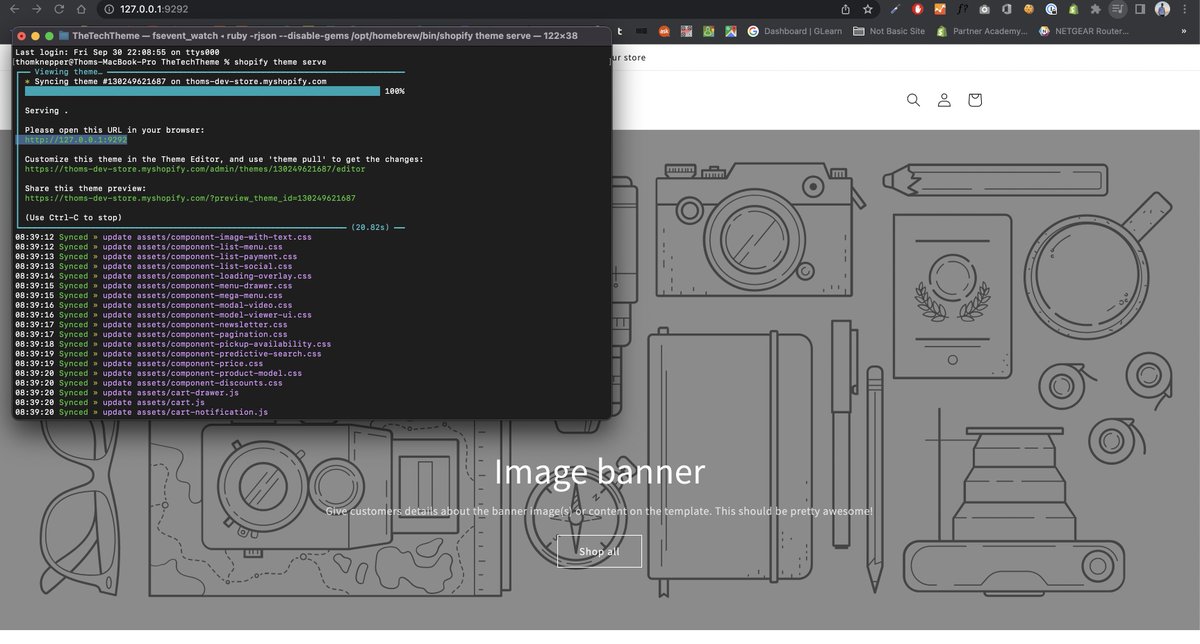Open the Extensions puzzle menu

pyautogui.click(x=1096, y=9)
